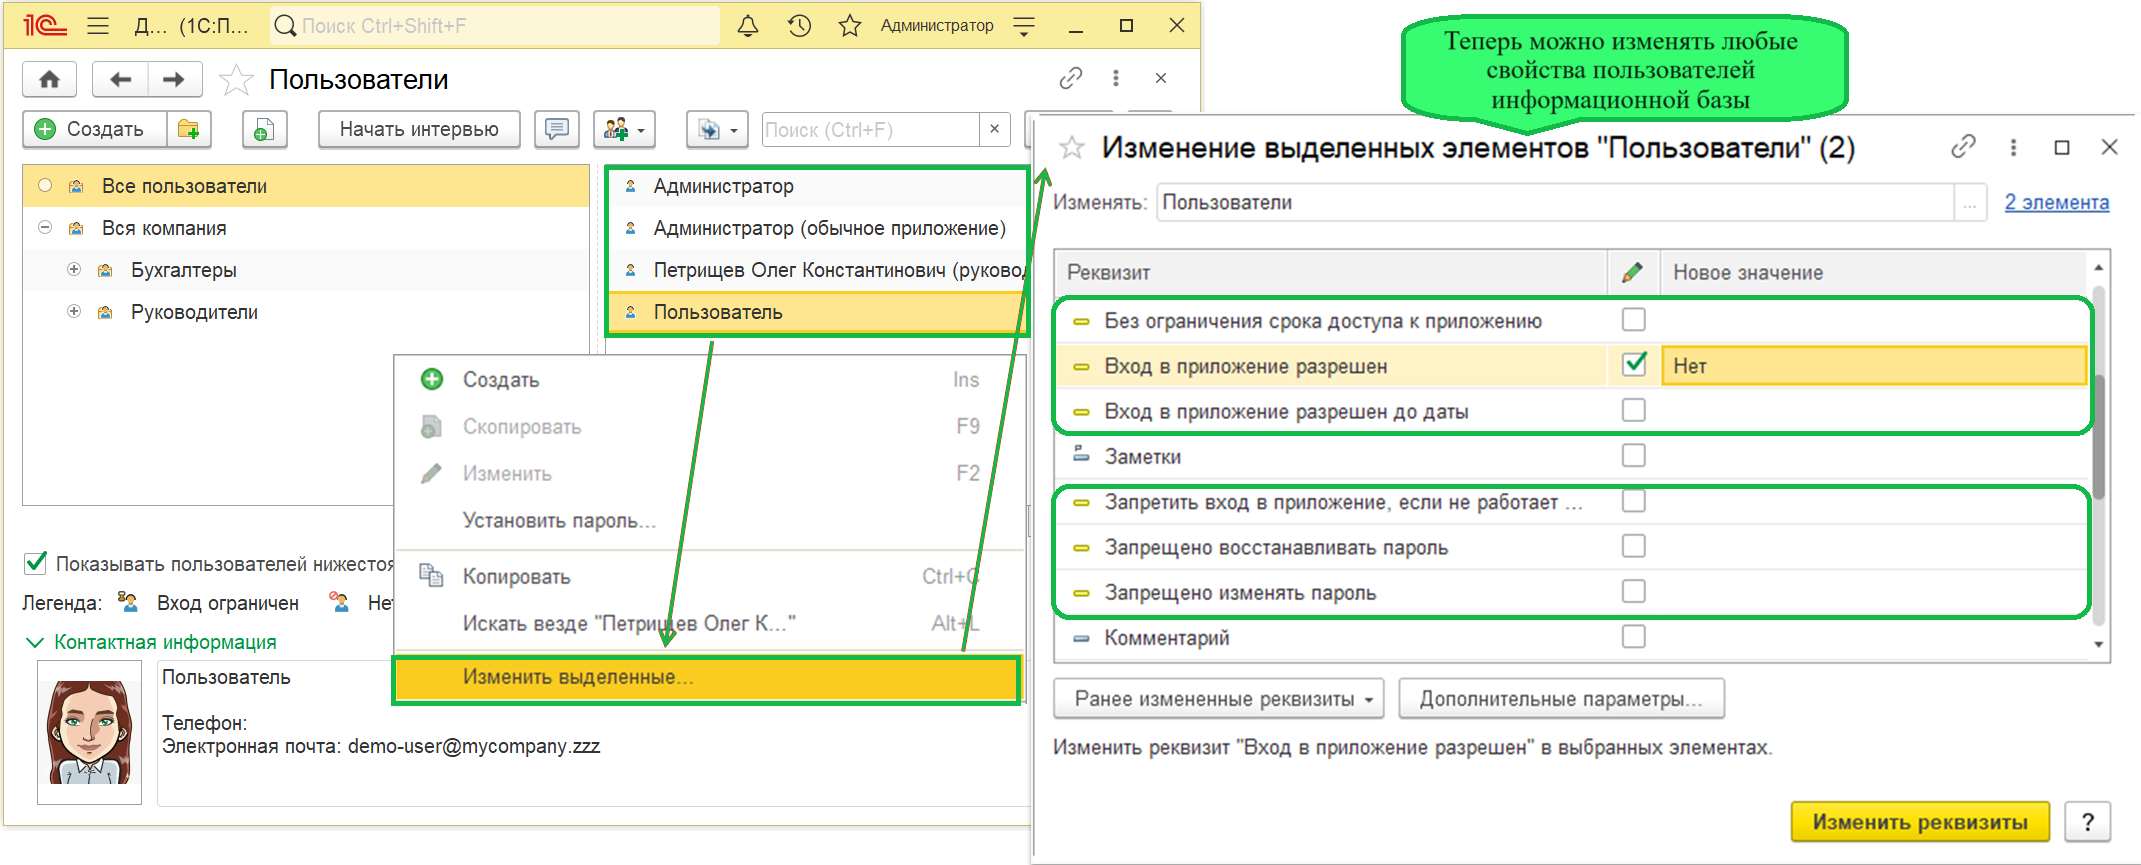Expand the Бухгалтеры group tree node

tap(74, 270)
